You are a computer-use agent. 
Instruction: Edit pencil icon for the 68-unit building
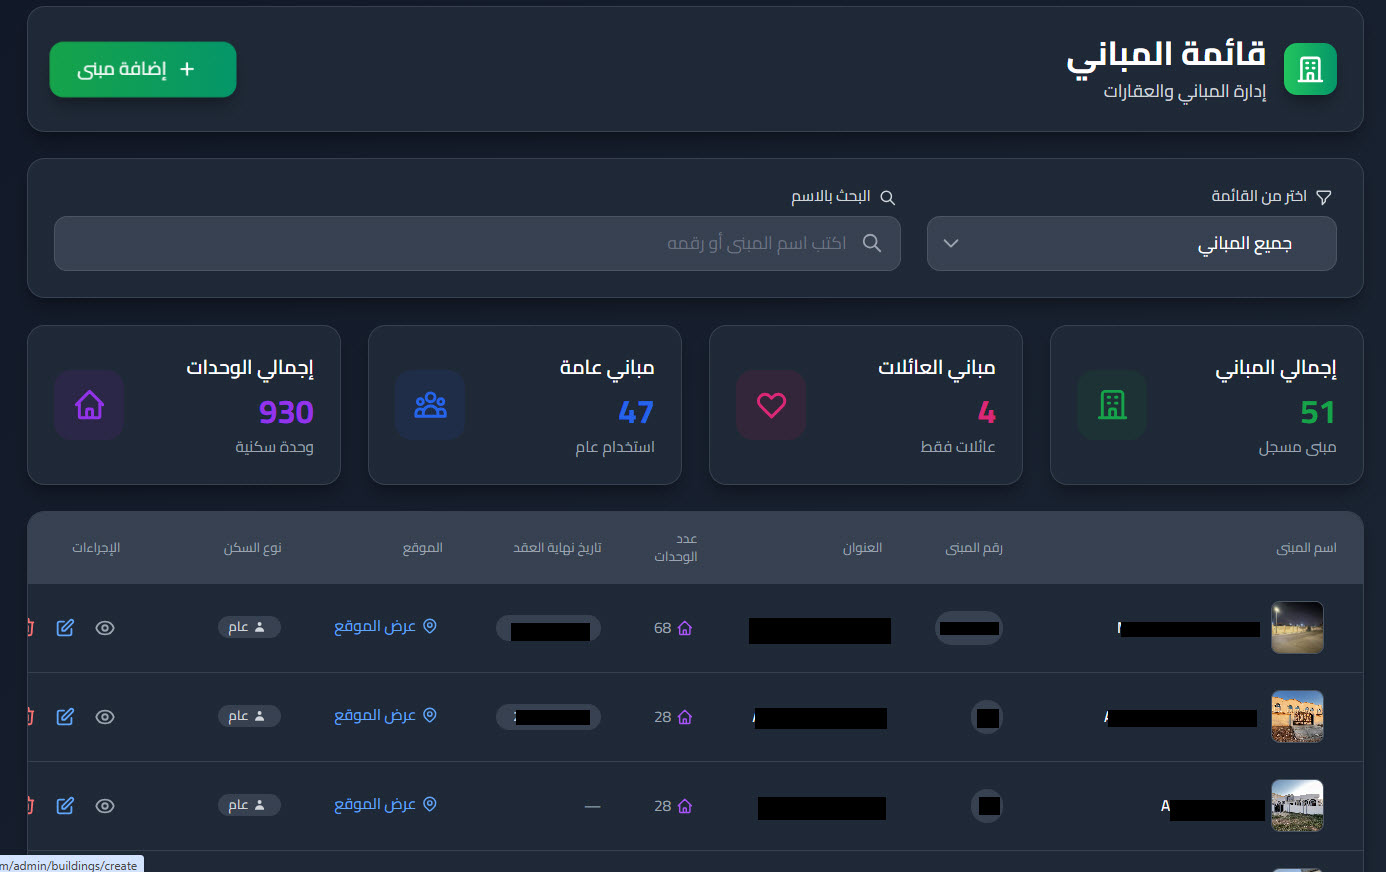pyautogui.click(x=65, y=628)
